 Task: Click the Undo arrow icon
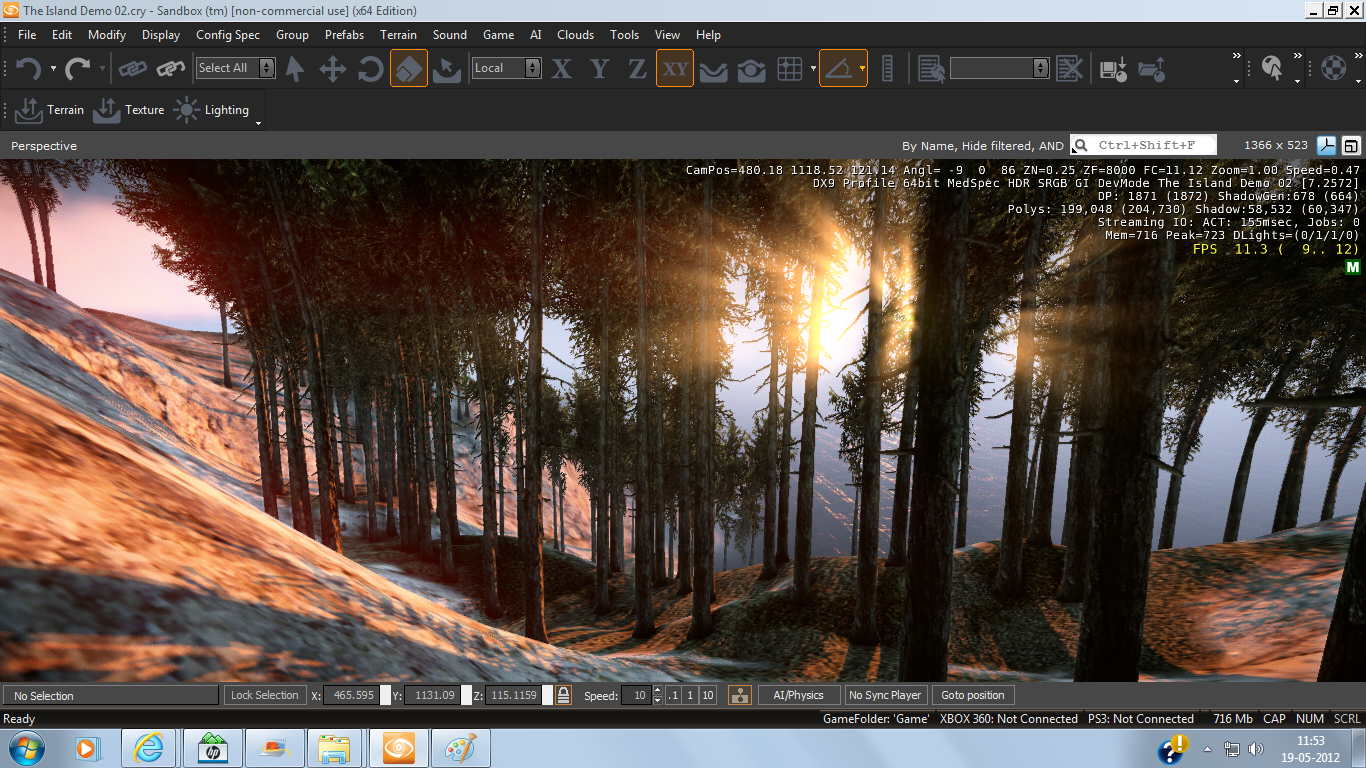point(28,68)
